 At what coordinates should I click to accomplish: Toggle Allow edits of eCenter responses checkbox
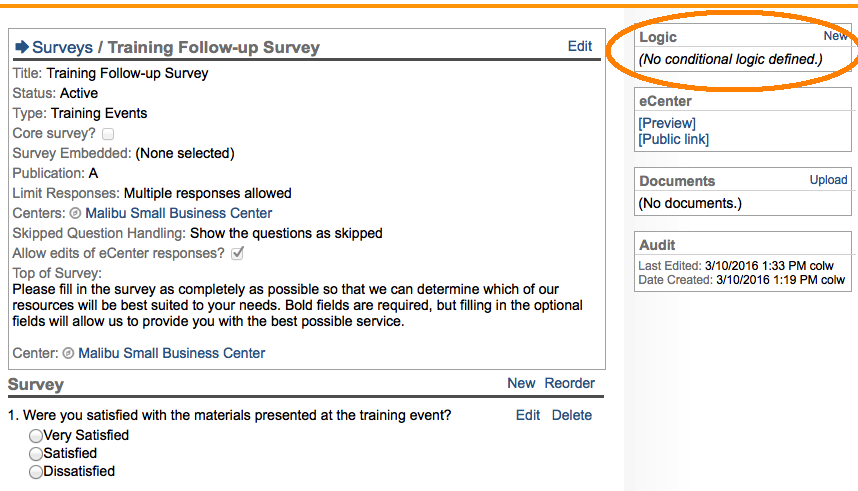click(238, 253)
